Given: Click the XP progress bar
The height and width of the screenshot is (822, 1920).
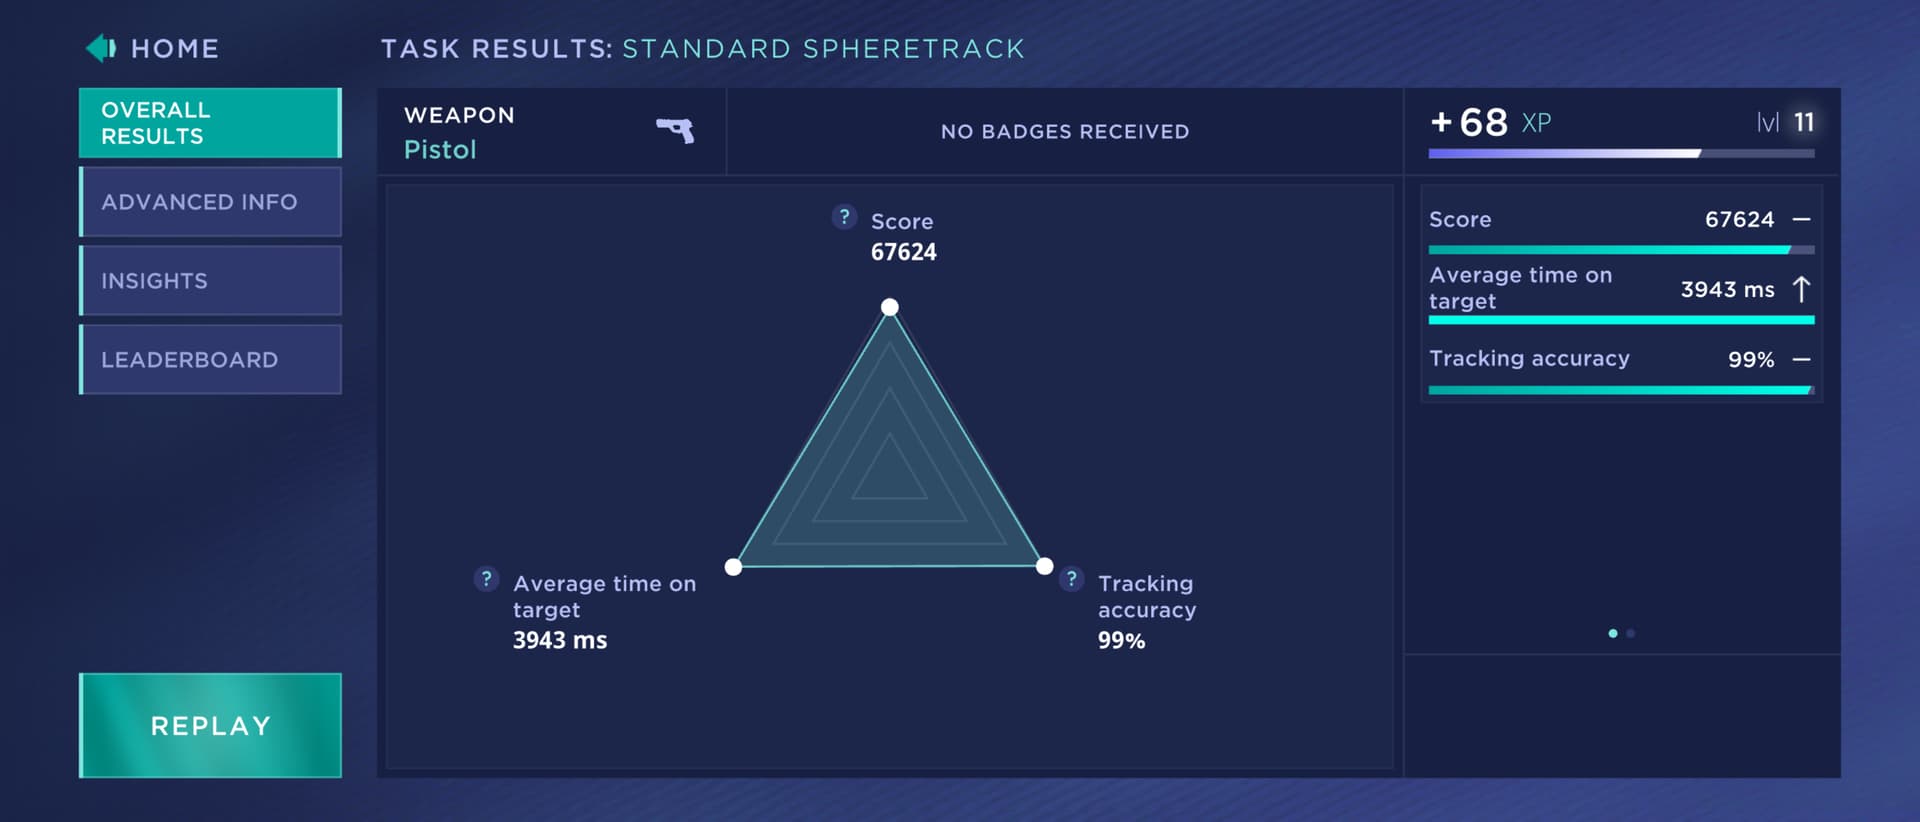Looking at the screenshot, I should click(1621, 153).
